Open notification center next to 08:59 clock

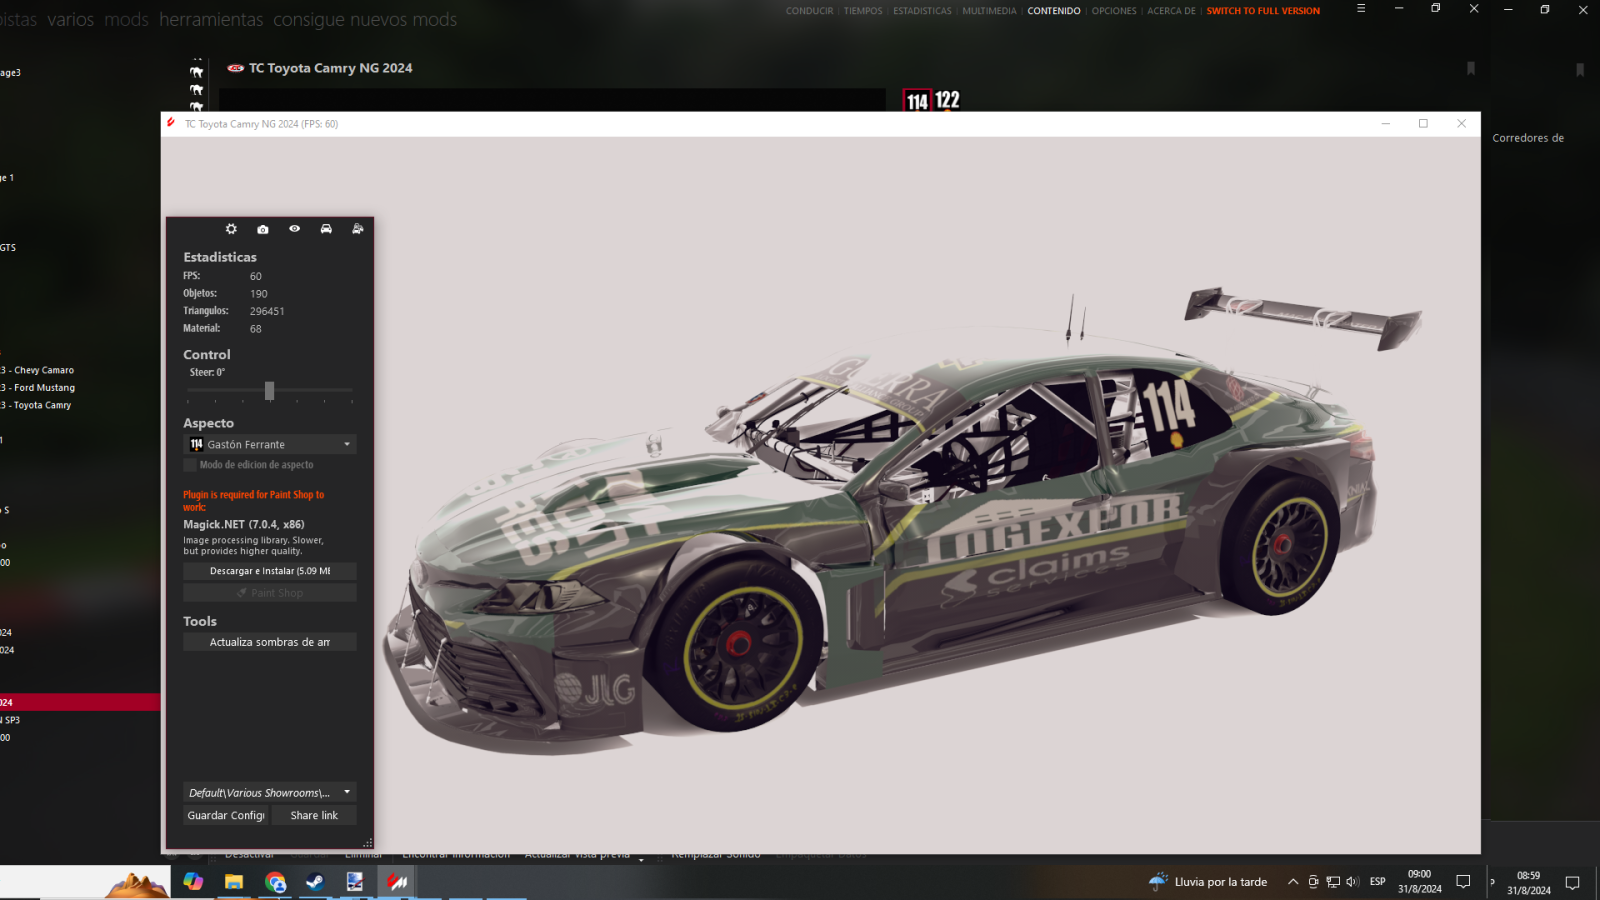tap(1572, 882)
